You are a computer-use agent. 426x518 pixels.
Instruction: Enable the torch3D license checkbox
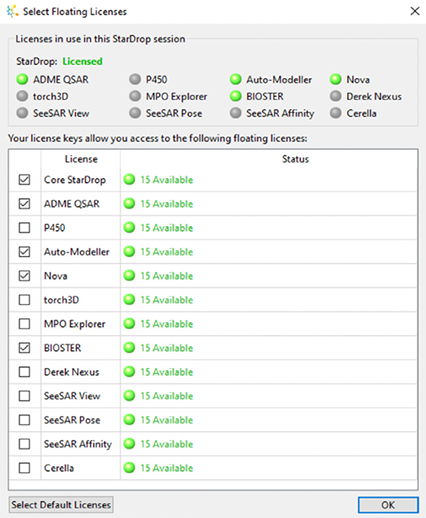point(24,300)
